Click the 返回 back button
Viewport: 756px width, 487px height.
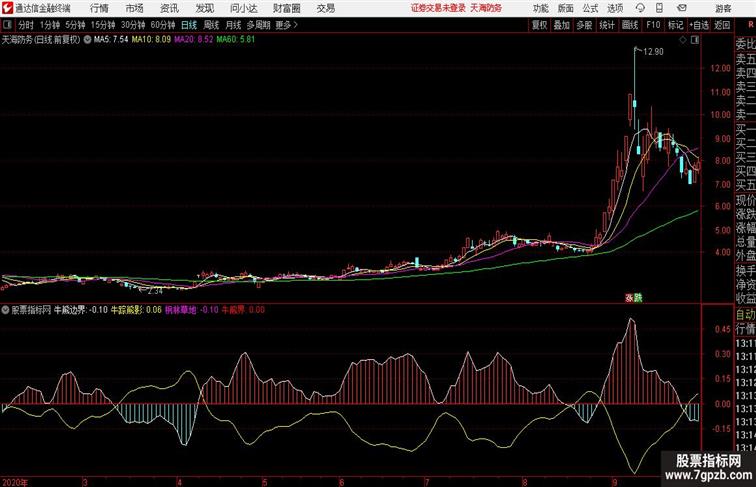click(722, 25)
